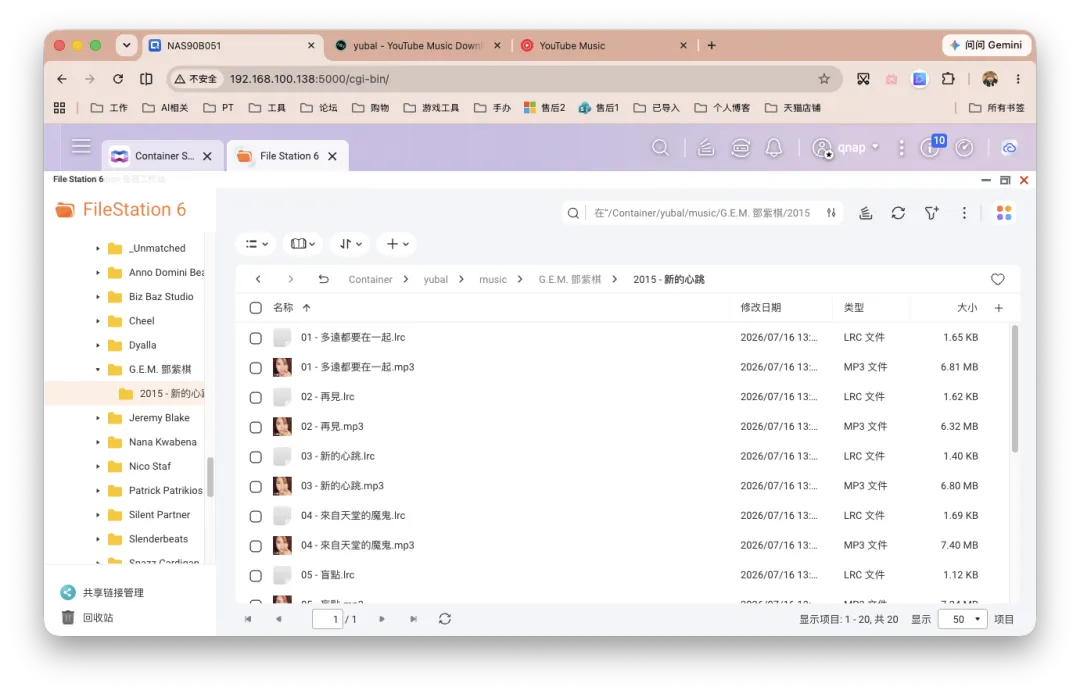
Task: Jump to last page arrow
Action: pyautogui.click(x=413, y=619)
